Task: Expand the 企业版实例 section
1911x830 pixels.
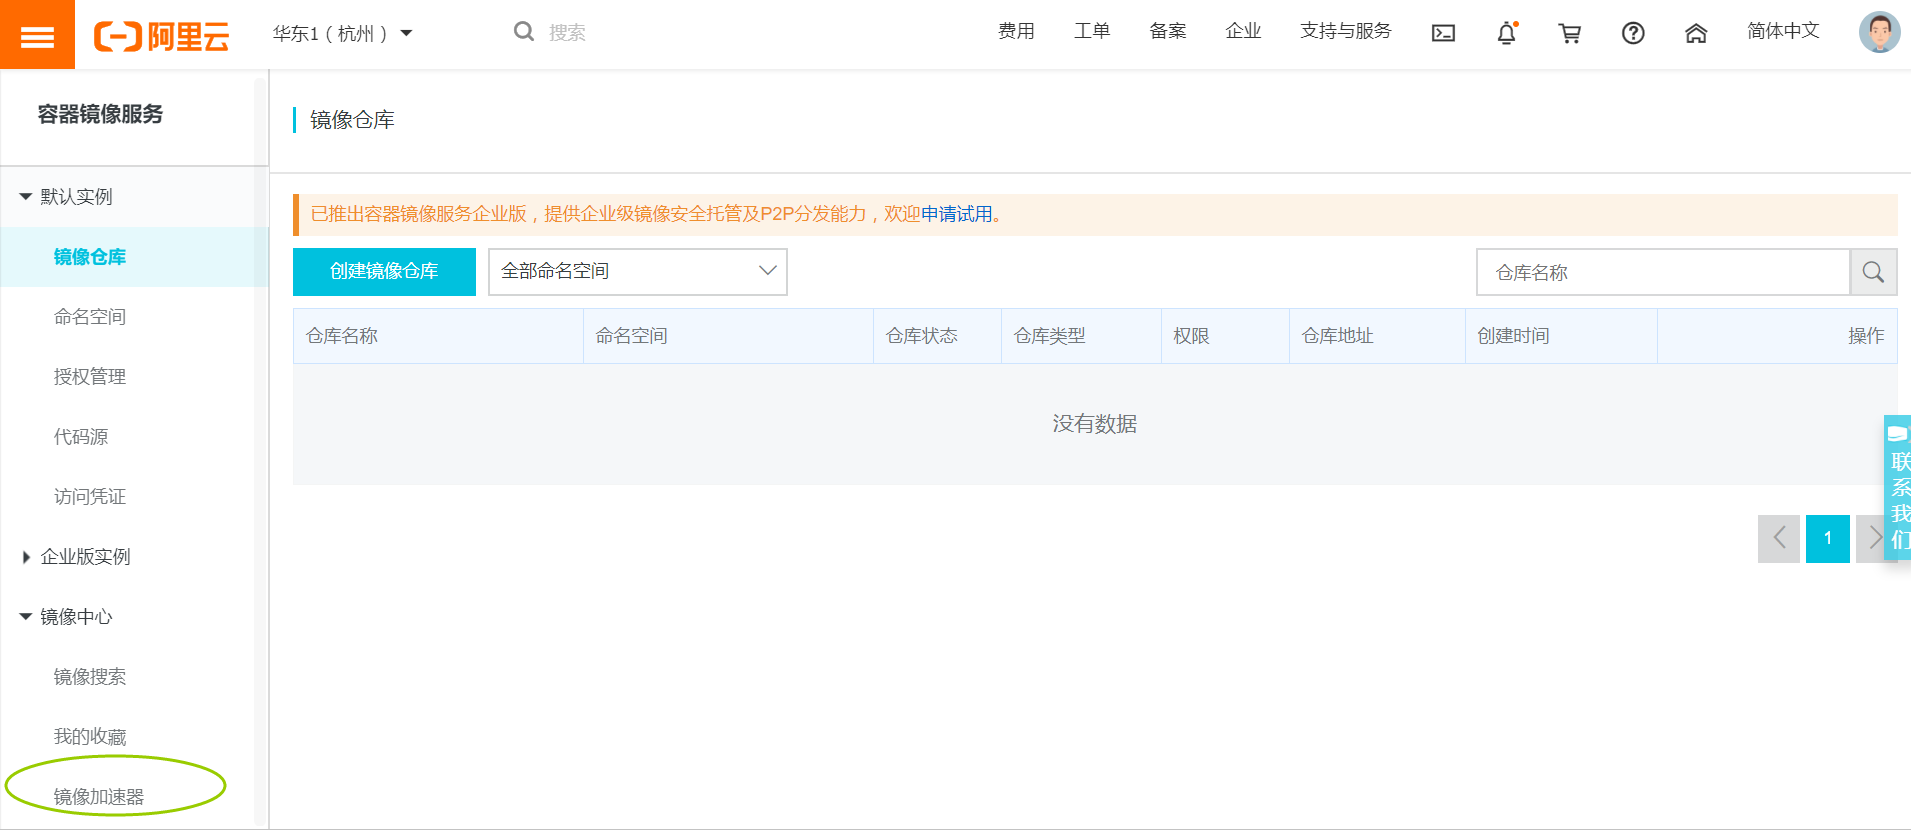Action: (76, 557)
